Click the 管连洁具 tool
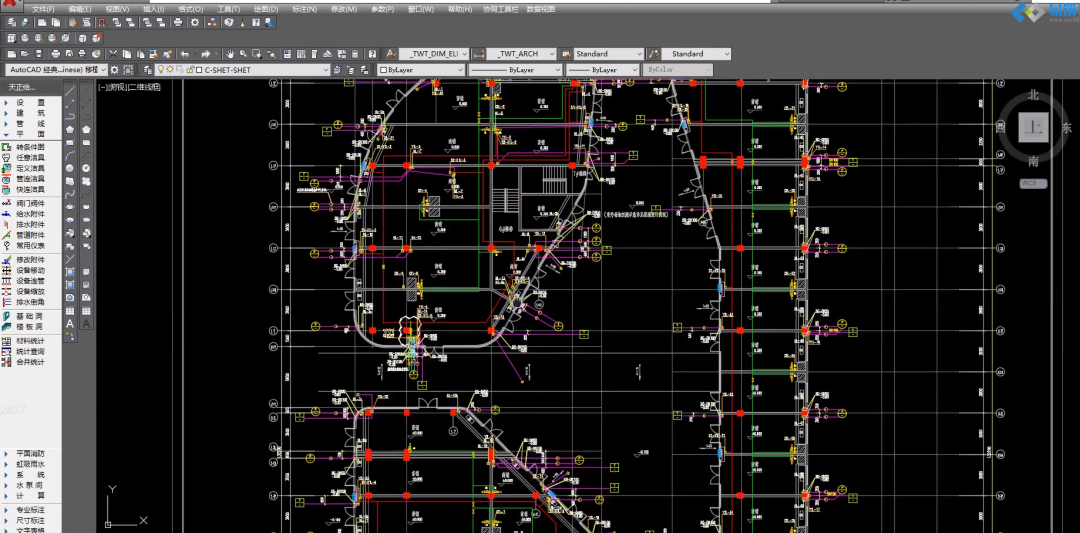1080x533 pixels. (30, 178)
